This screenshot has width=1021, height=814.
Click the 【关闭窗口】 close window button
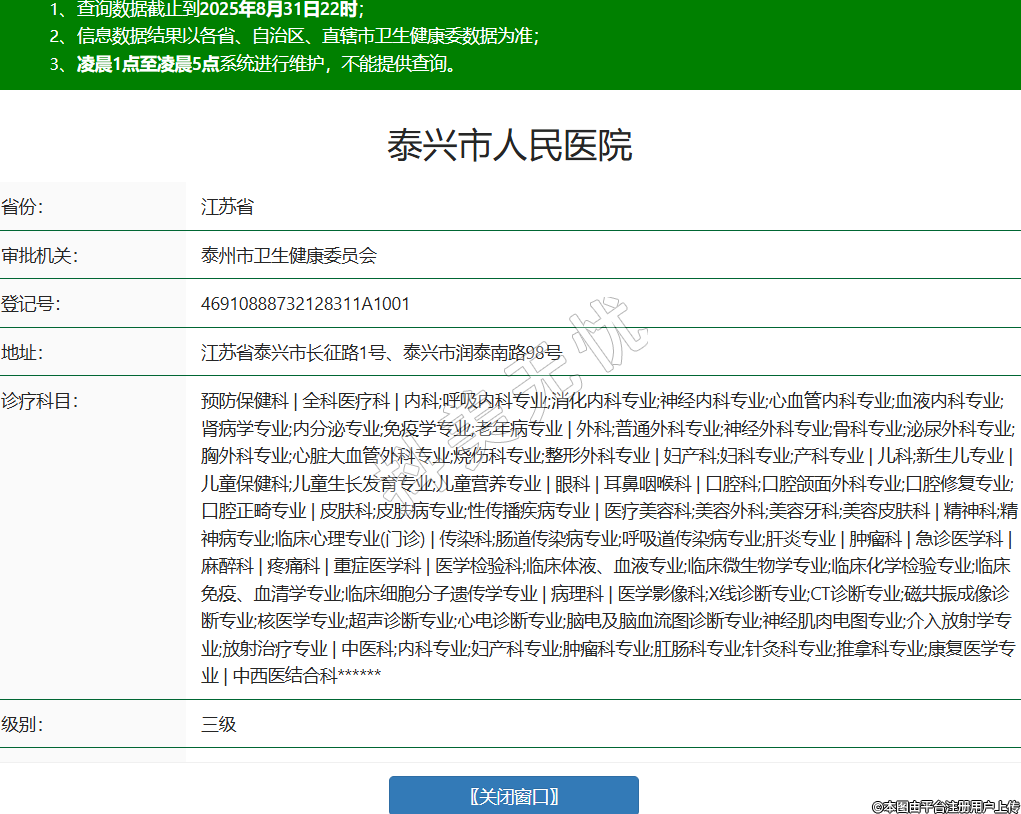pyautogui.click(x=513, y=796)
